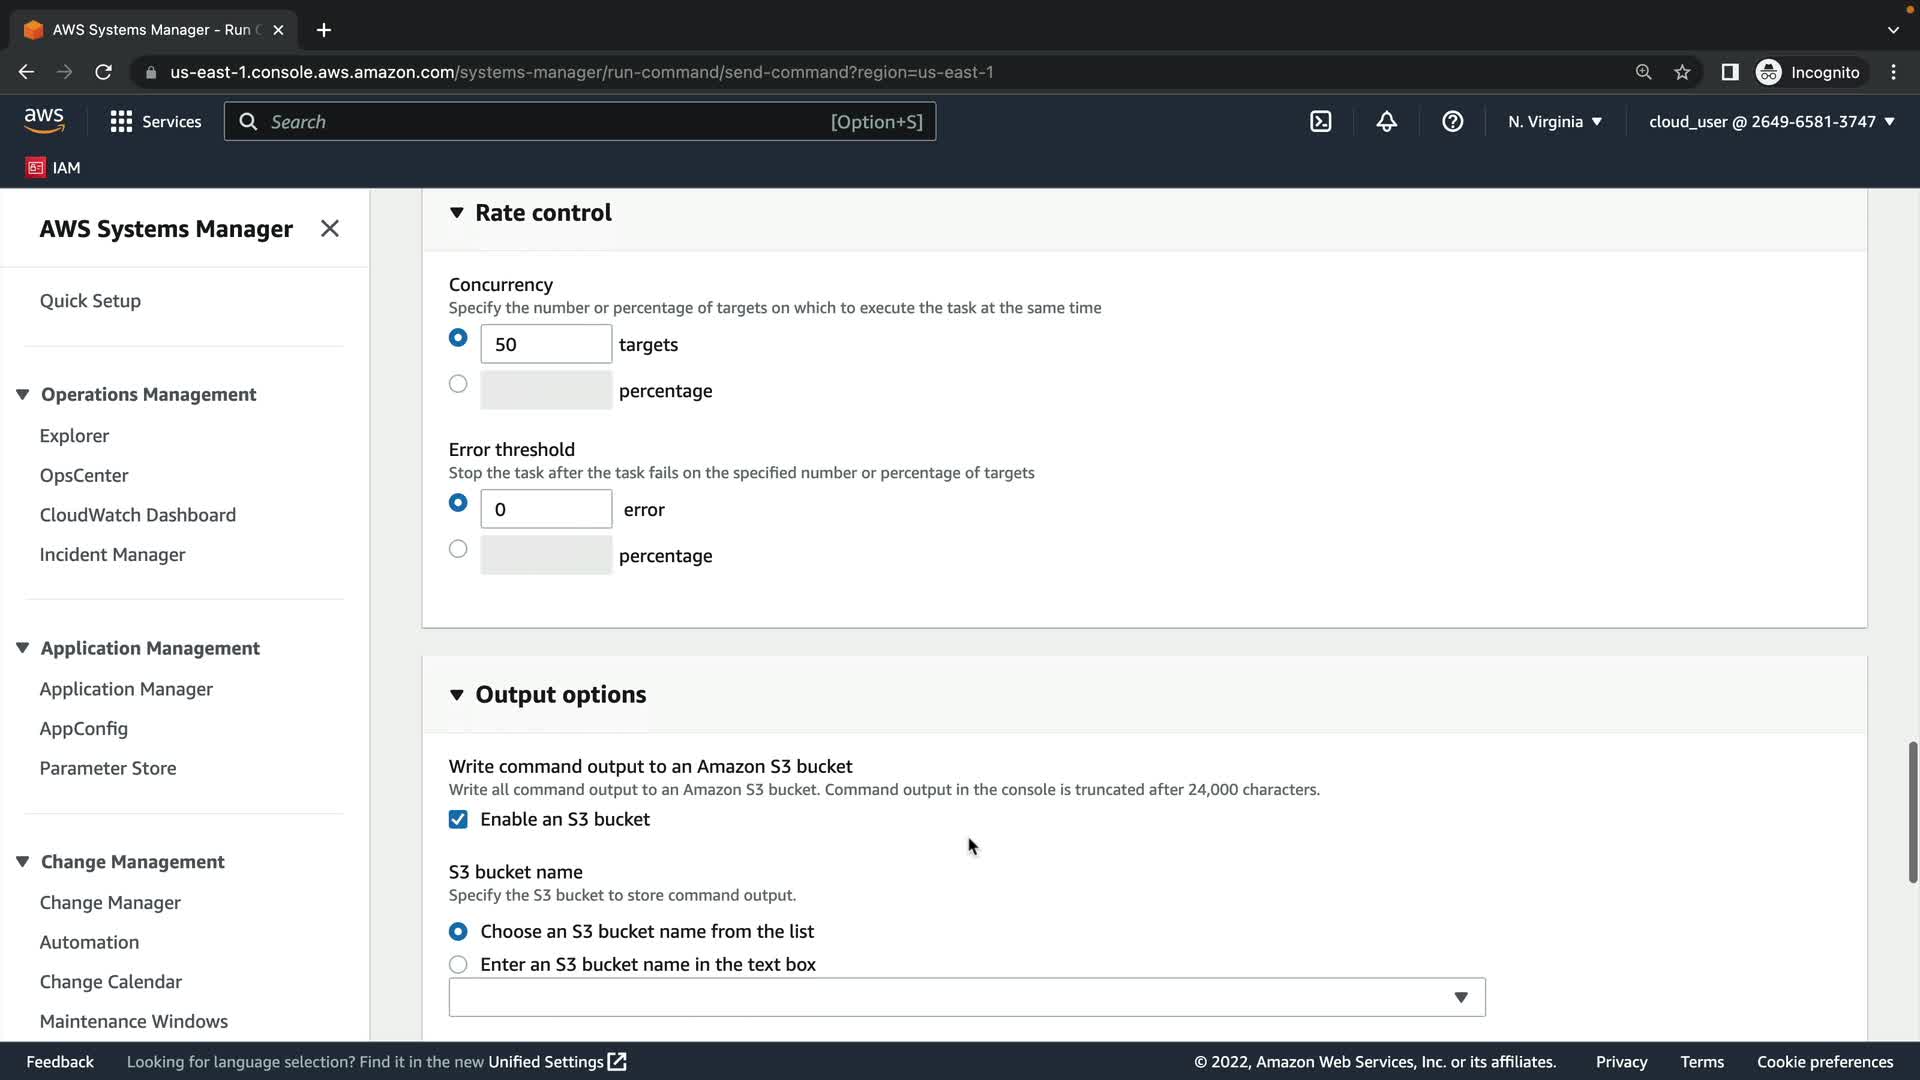This screenshot has width=1920, height=1080.
Task: Open the S3 bucket name dropdown list
Action: [966, 998]
